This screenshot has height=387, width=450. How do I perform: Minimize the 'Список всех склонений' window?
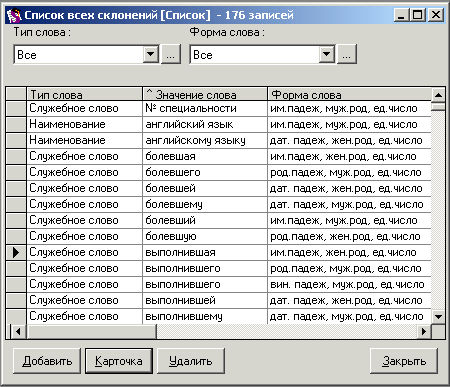401,15
